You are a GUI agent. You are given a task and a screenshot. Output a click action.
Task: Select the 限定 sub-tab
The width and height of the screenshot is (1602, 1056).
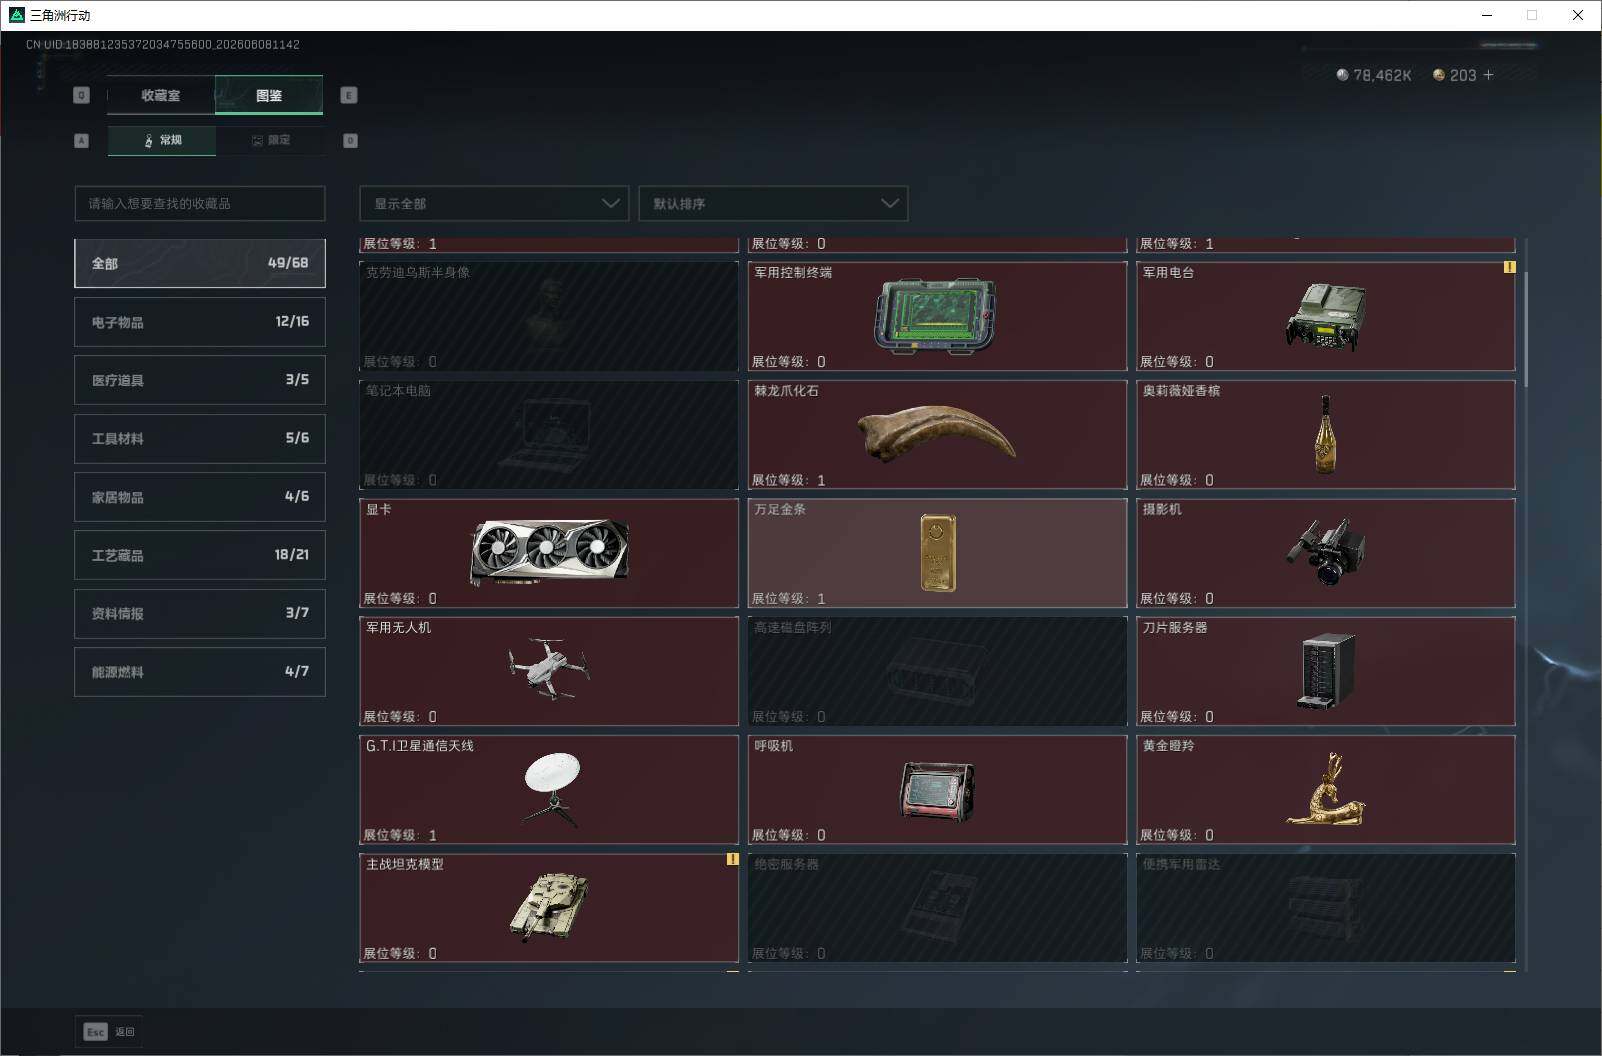(270, 140)
